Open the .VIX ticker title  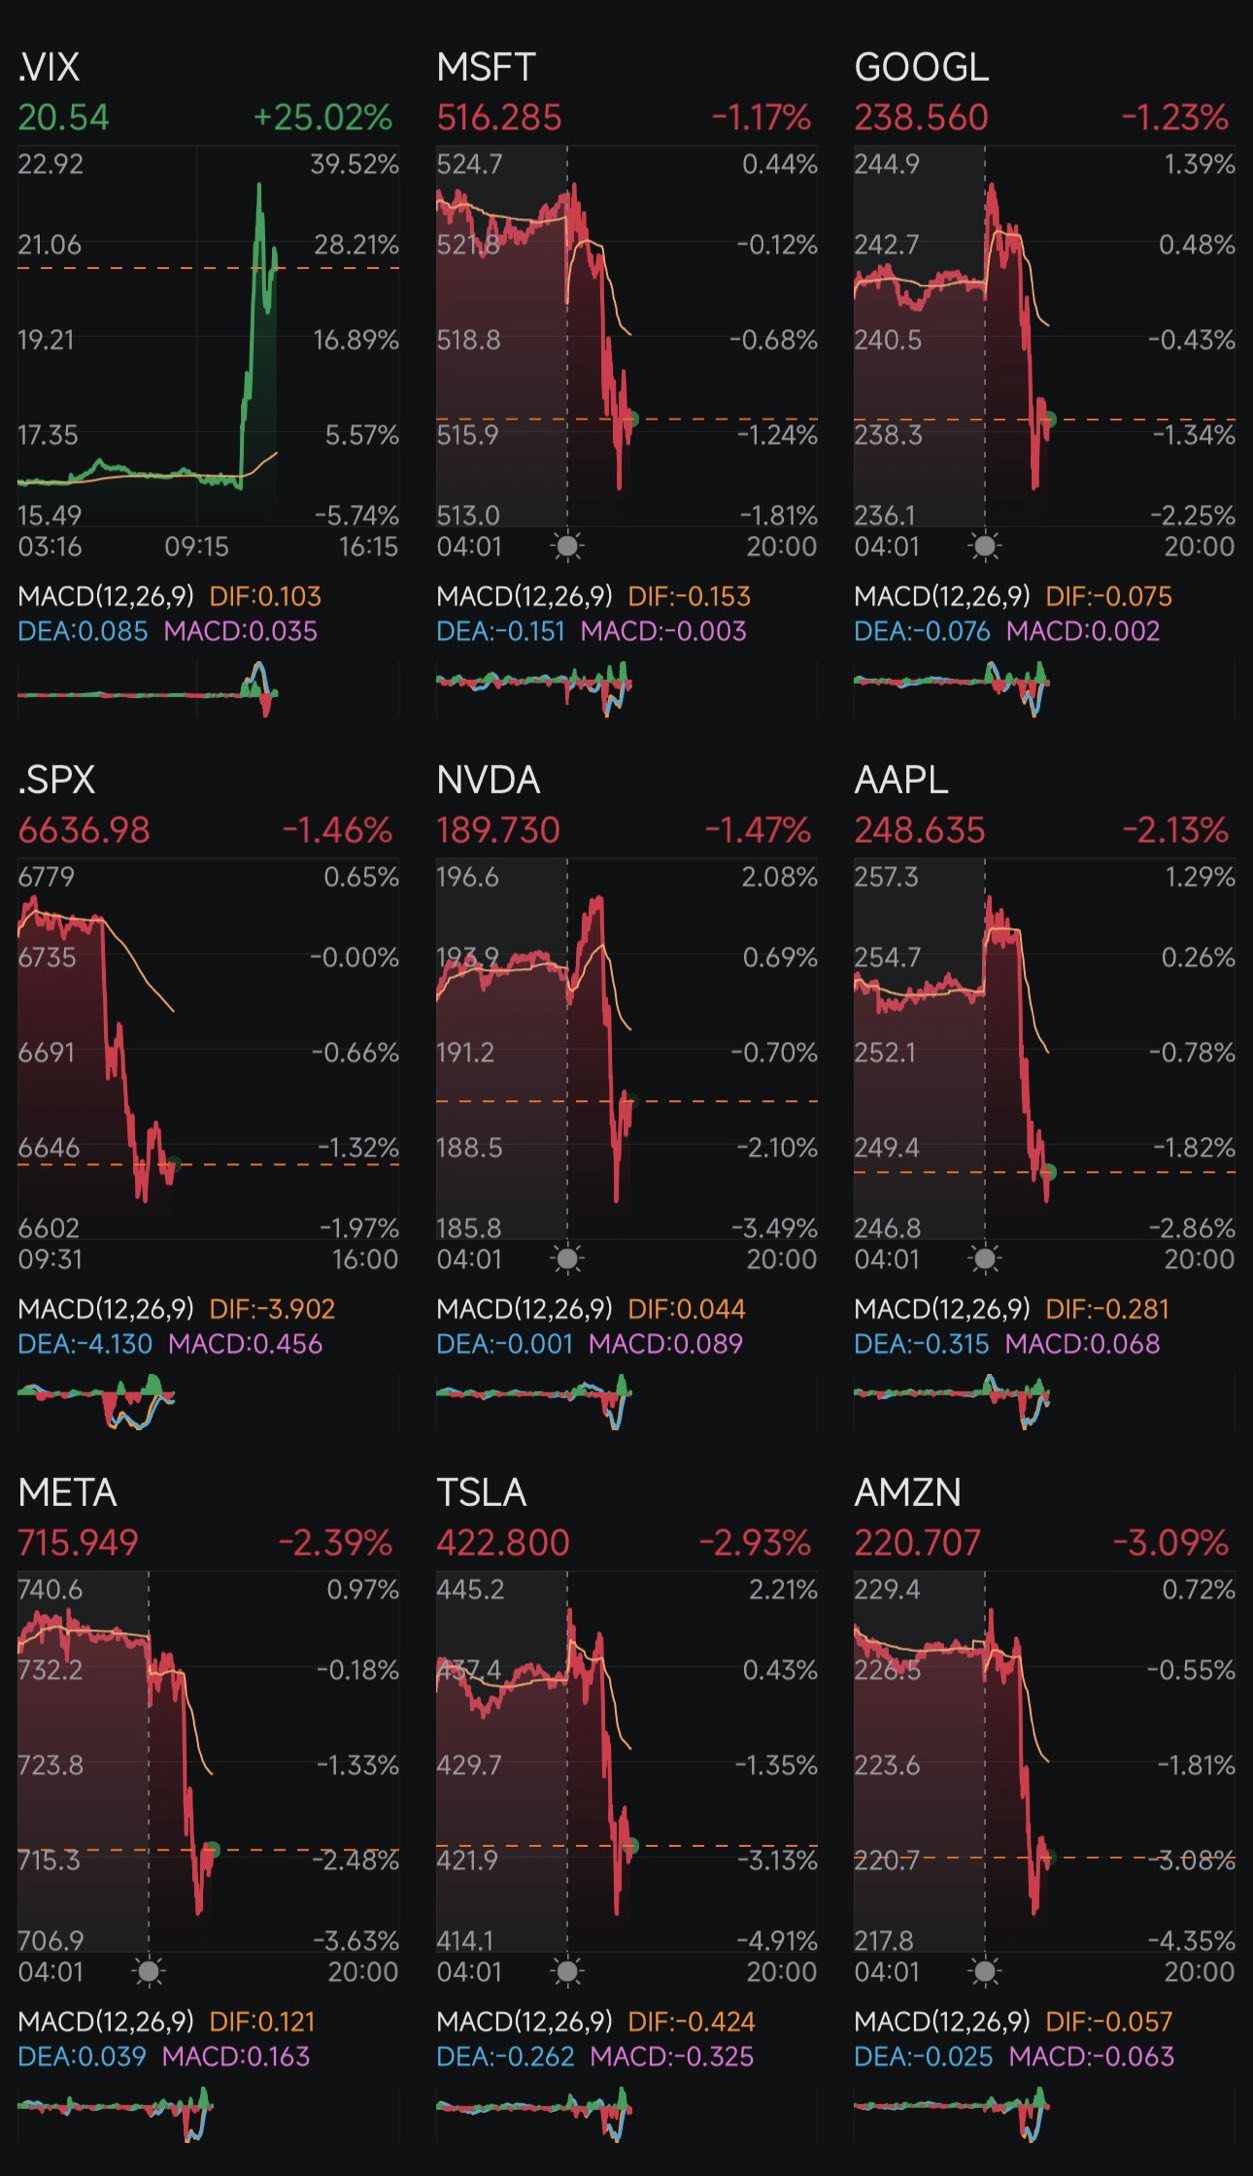point(49,67)
